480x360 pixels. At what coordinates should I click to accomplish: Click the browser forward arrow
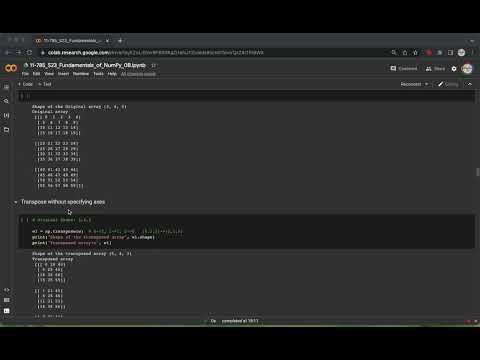18,52
